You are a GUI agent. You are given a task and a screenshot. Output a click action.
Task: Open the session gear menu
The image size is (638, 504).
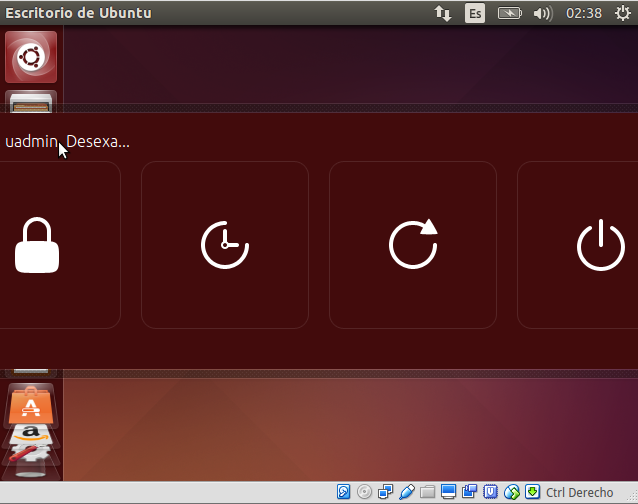[623, 13]
